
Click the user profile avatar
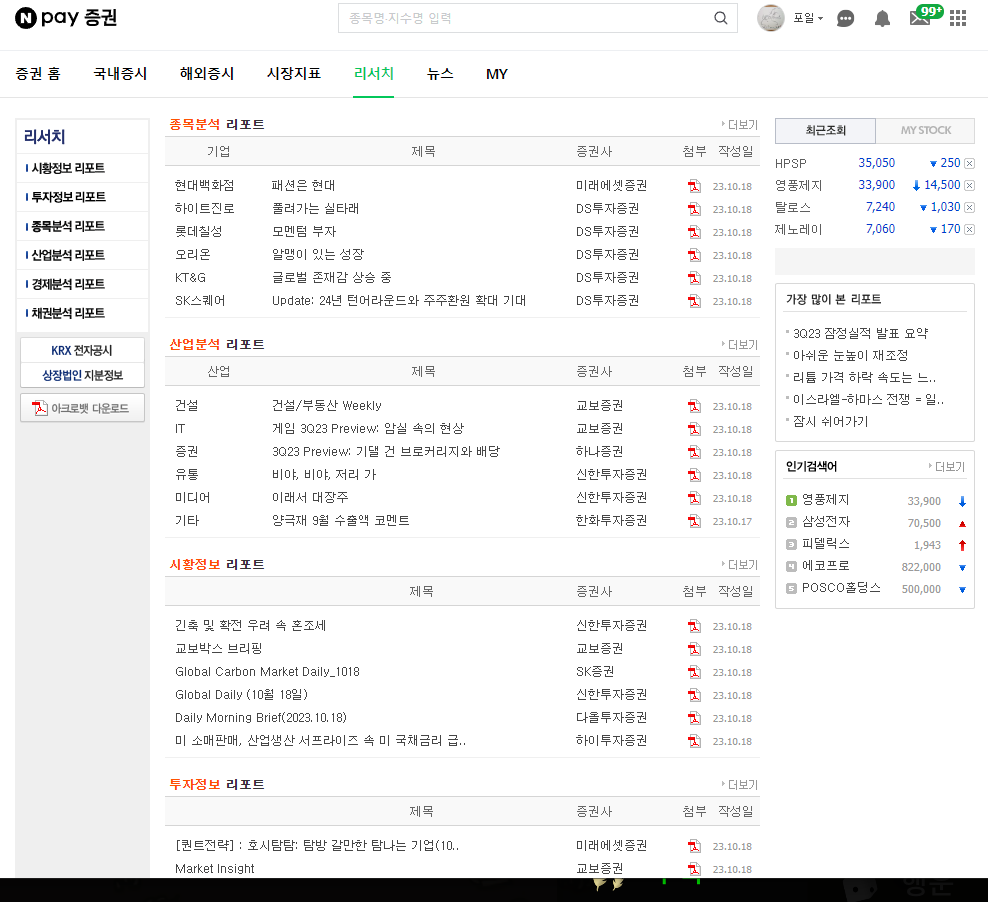[x=770, y=18]
